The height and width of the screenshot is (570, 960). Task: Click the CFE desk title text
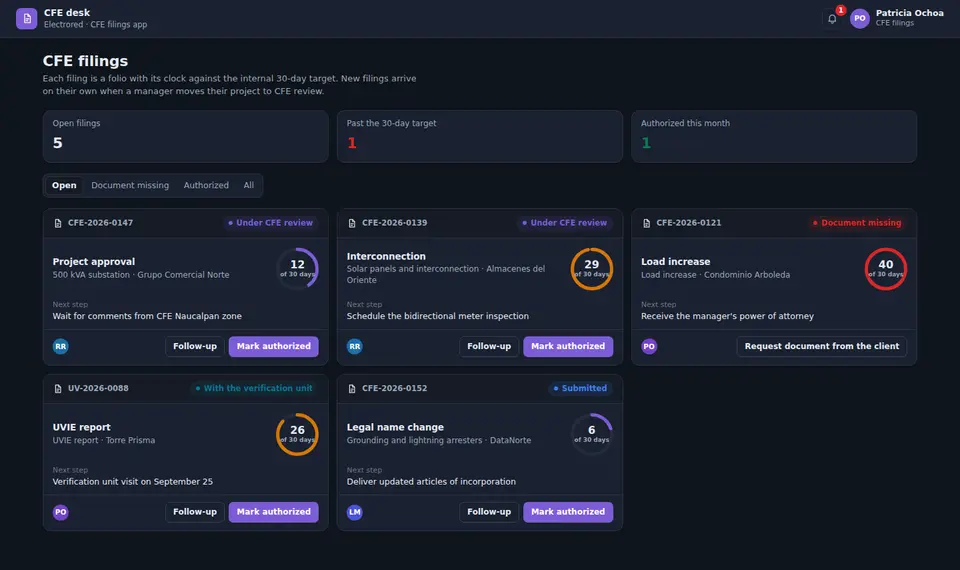tap(67, 13)
